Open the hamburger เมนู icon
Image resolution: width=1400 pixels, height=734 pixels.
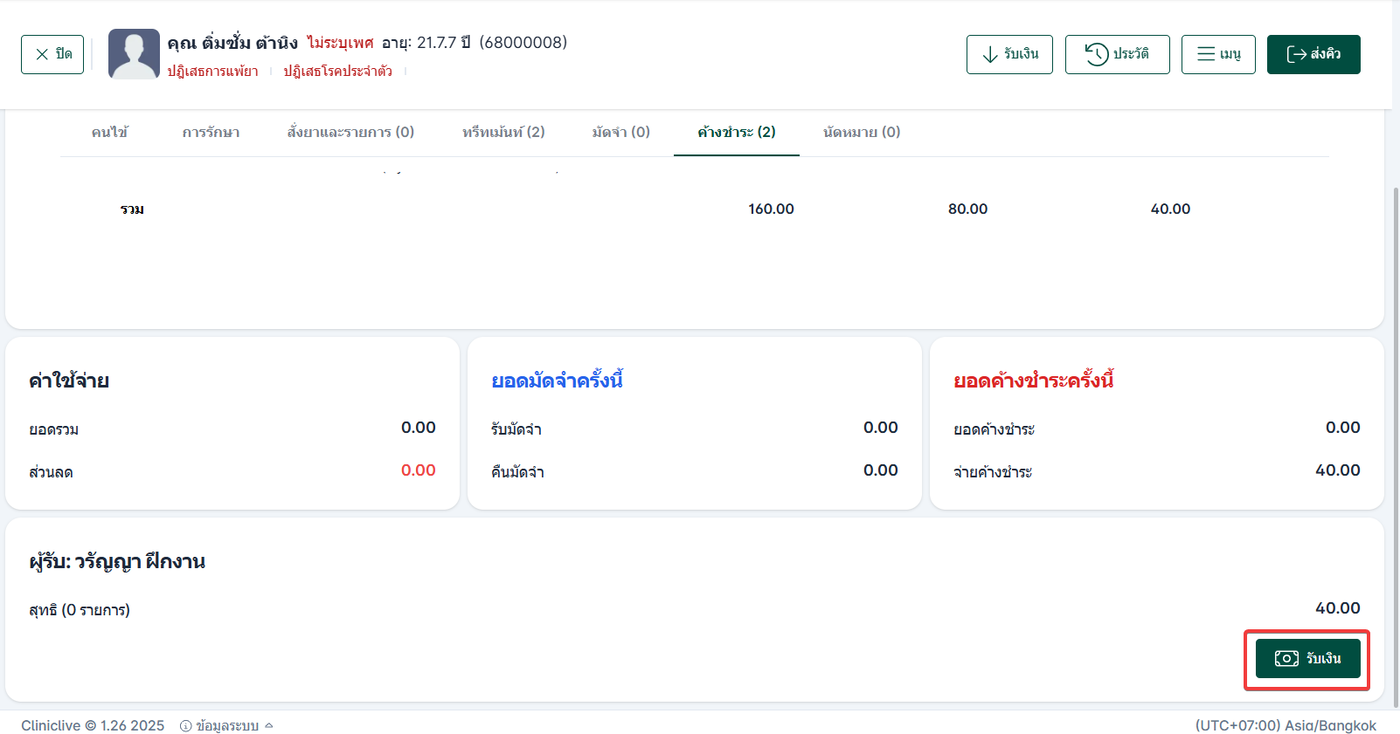pos(1206,54)
